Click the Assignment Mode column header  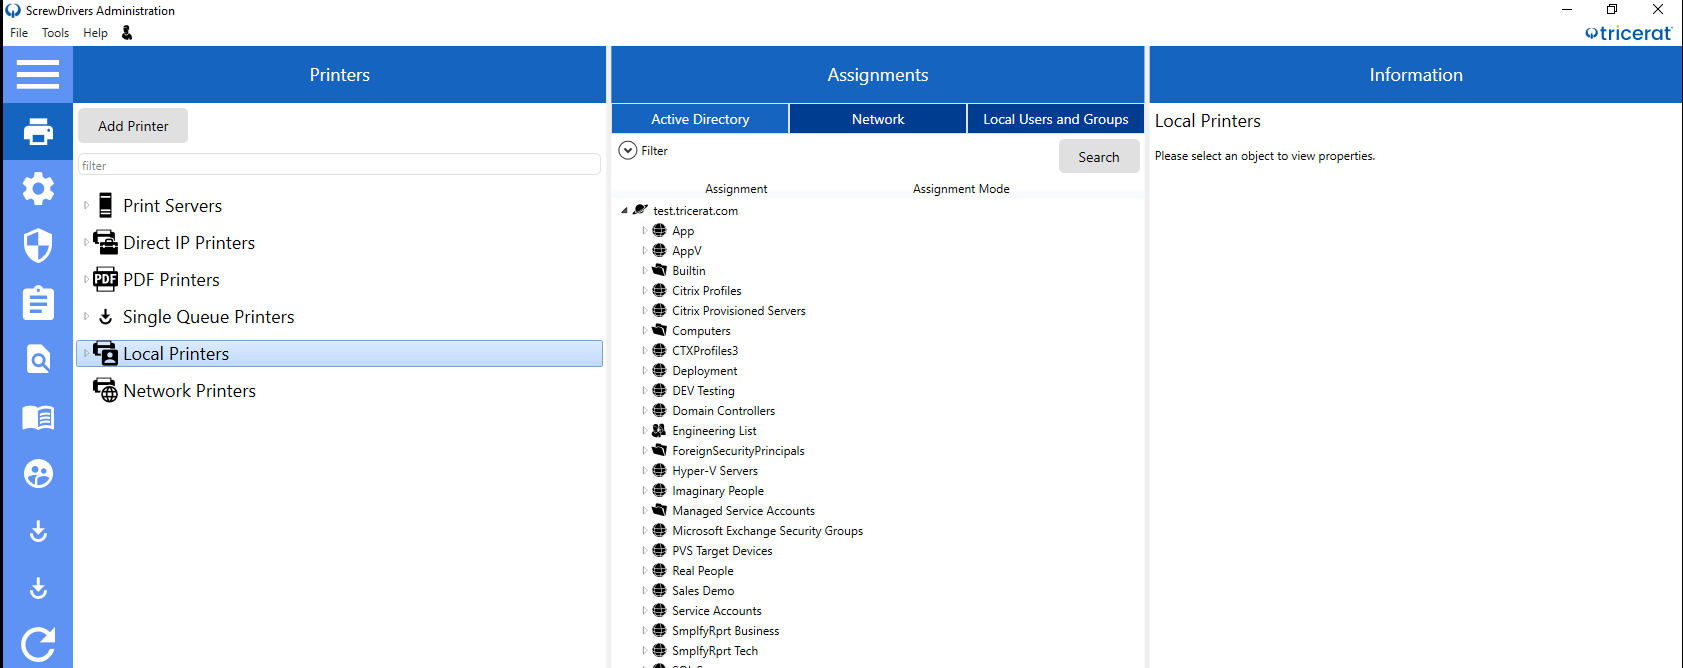(x=961, y=188)
